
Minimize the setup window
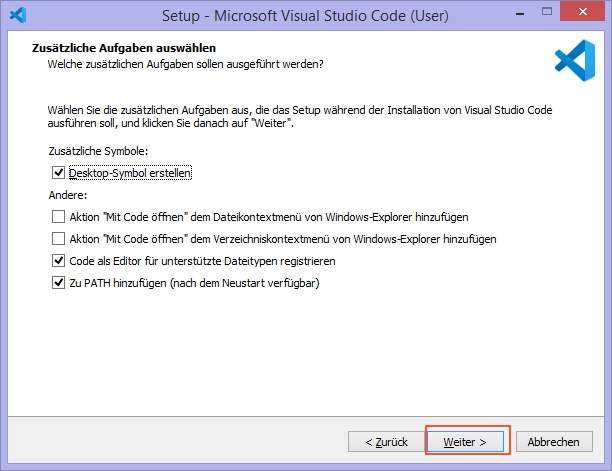520,14
